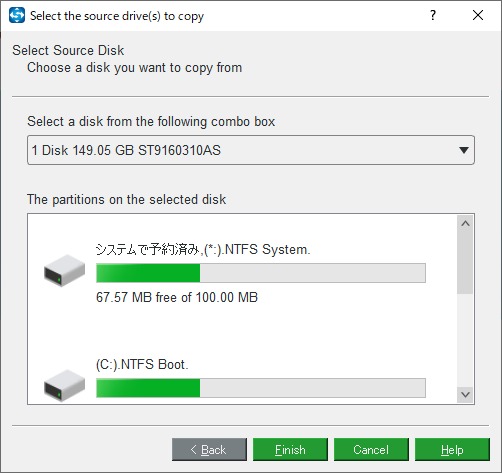
Task: Click the MiniTool app icon in title bar
Action: click(17, 15)
